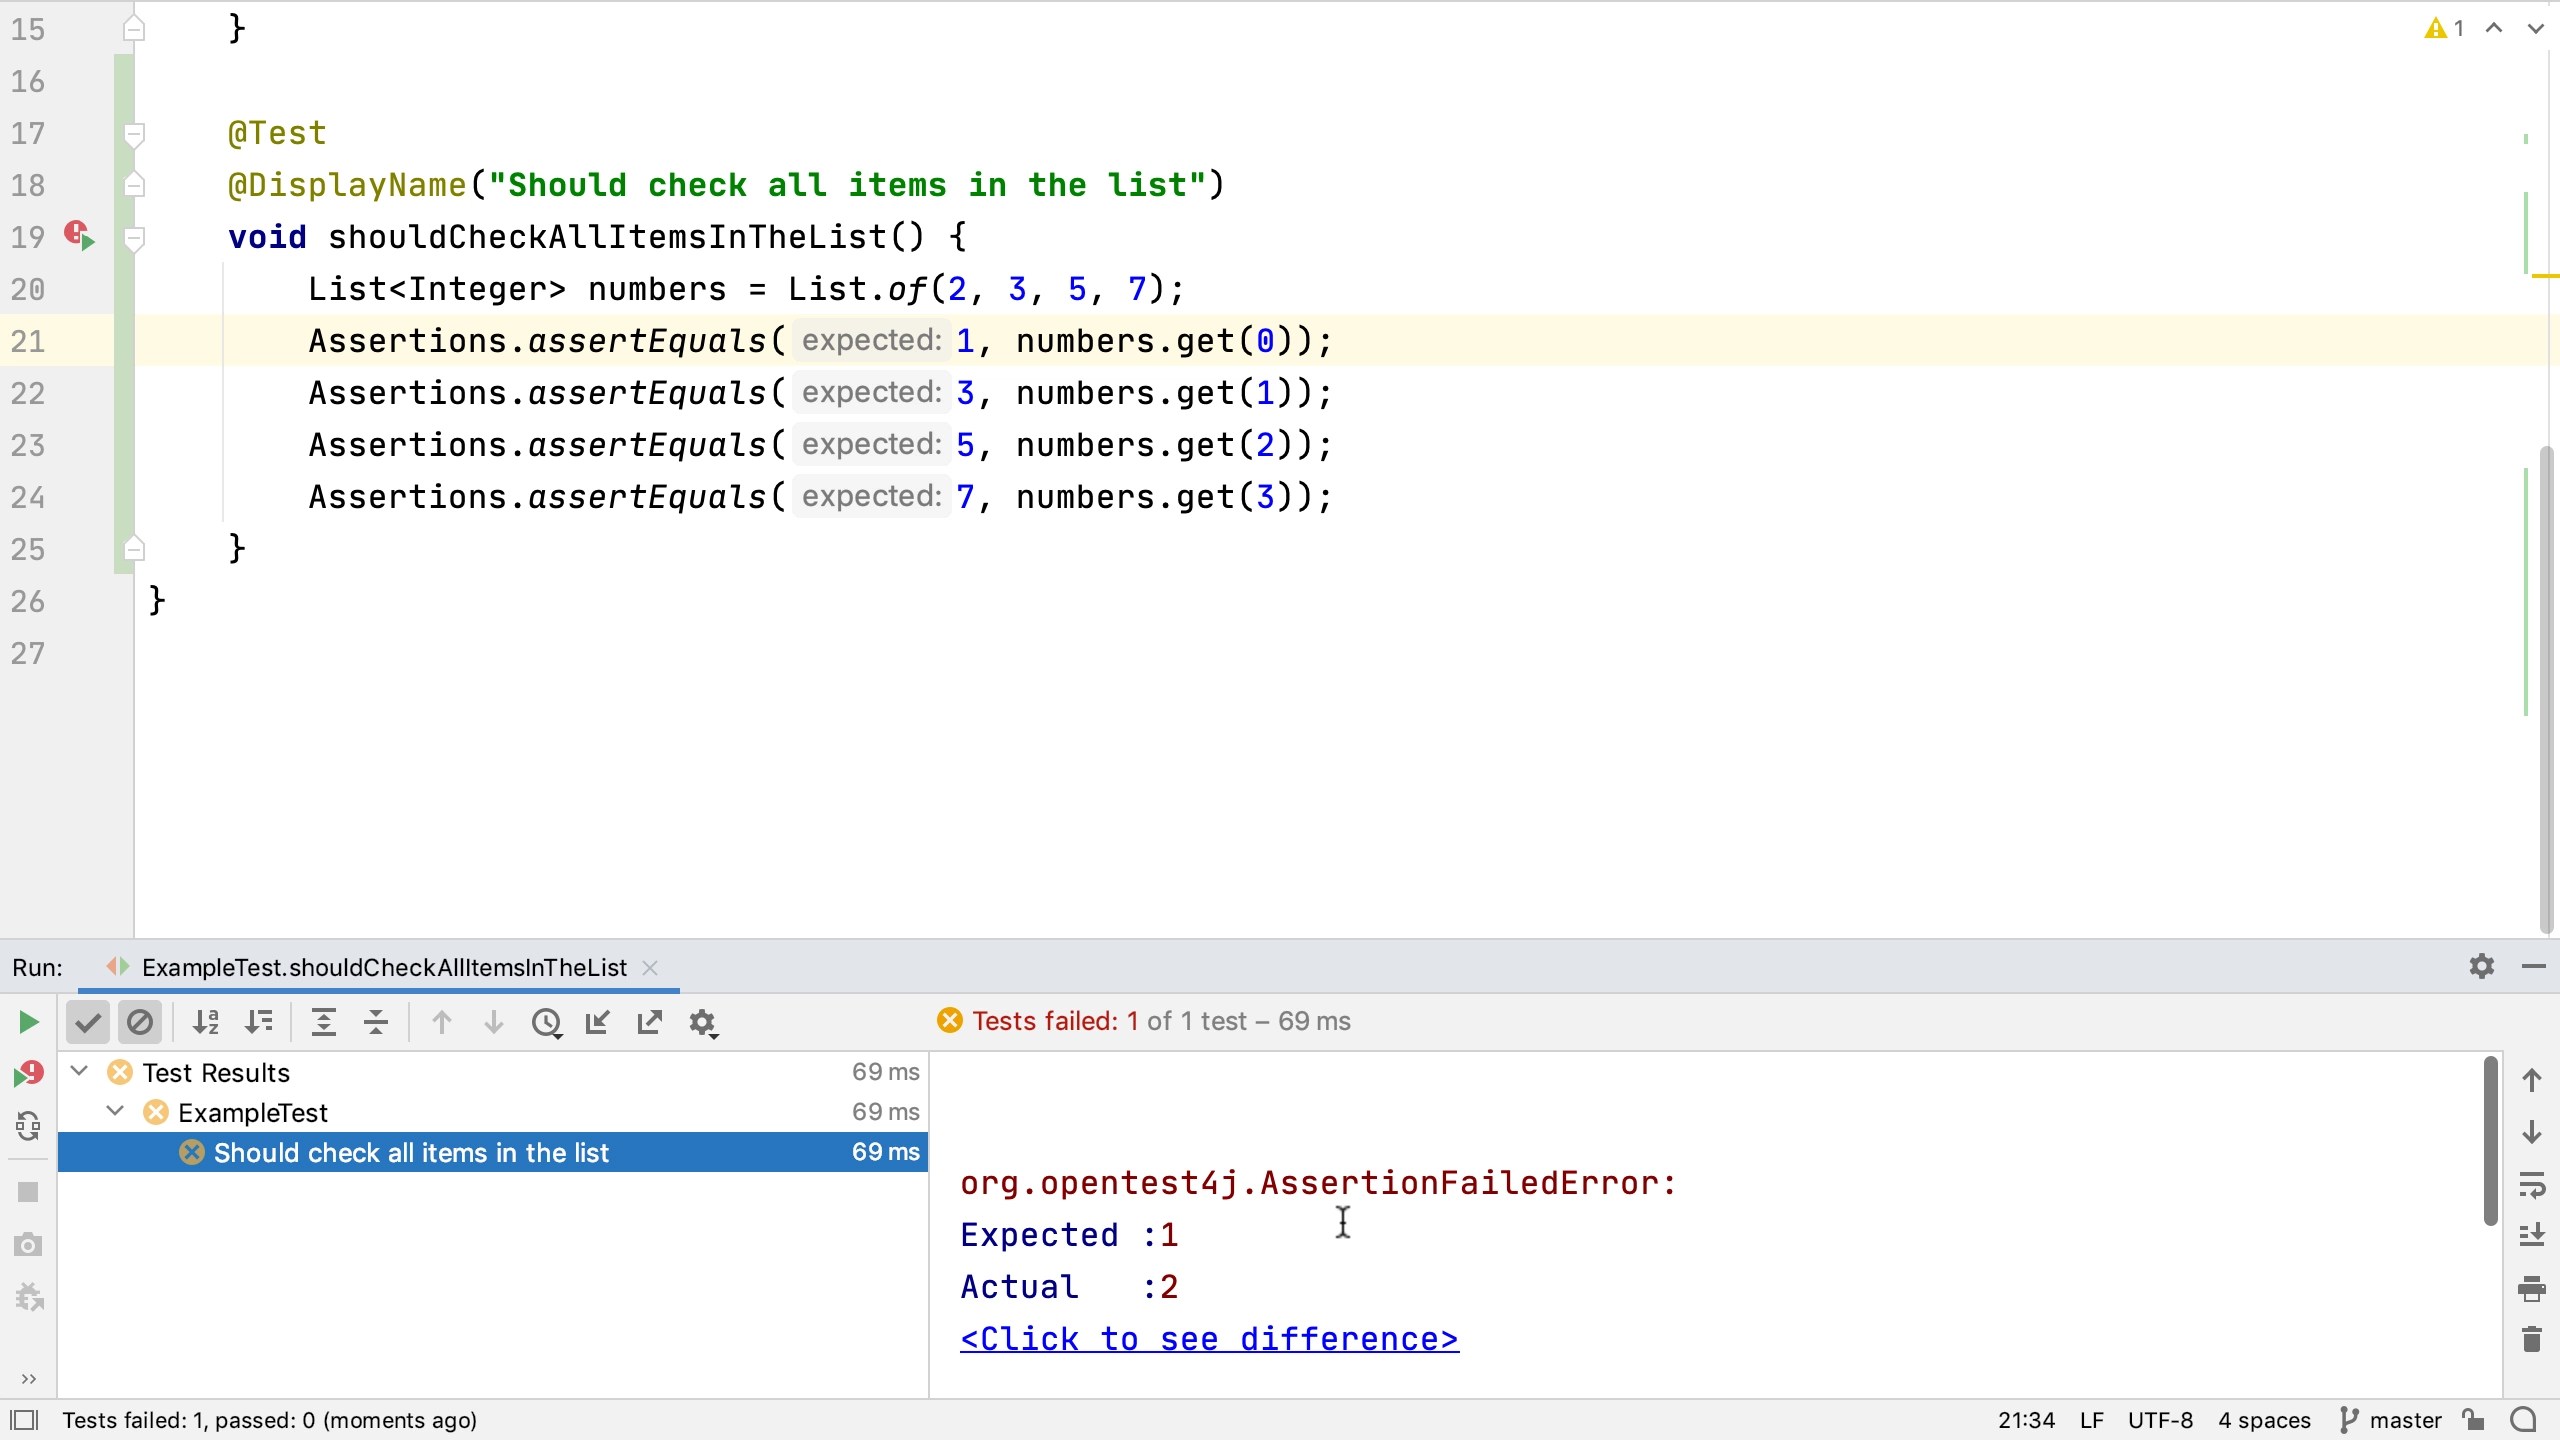
Task: Select the failed 'Should check all items' test
Action: coord(412,1151)
